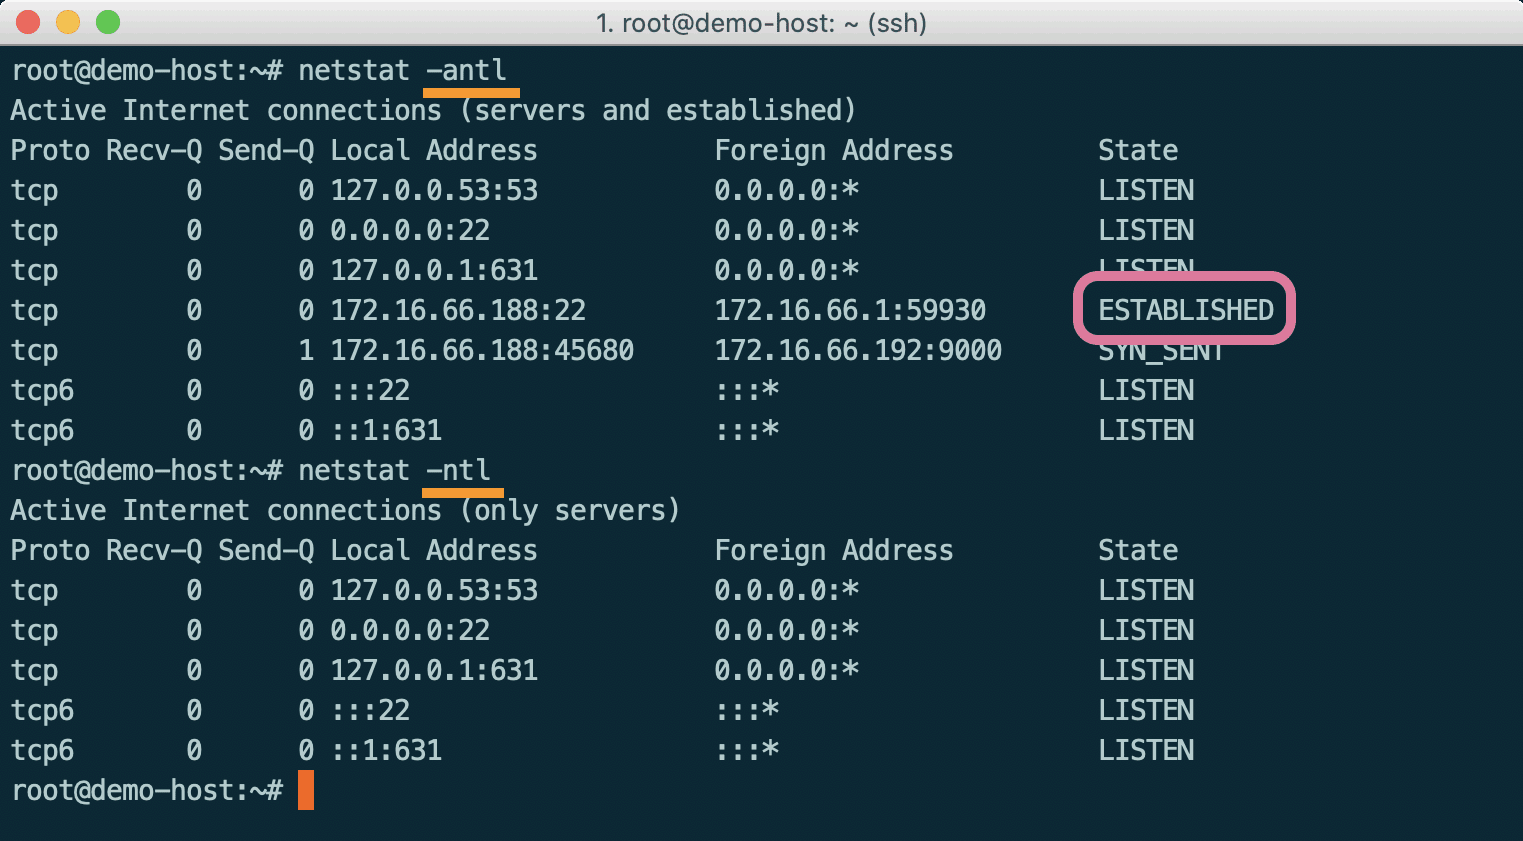Image resolution: width=1523 pixels, height=841 pixels.
Task: Close the ssh terminal window
Action: 28,22
